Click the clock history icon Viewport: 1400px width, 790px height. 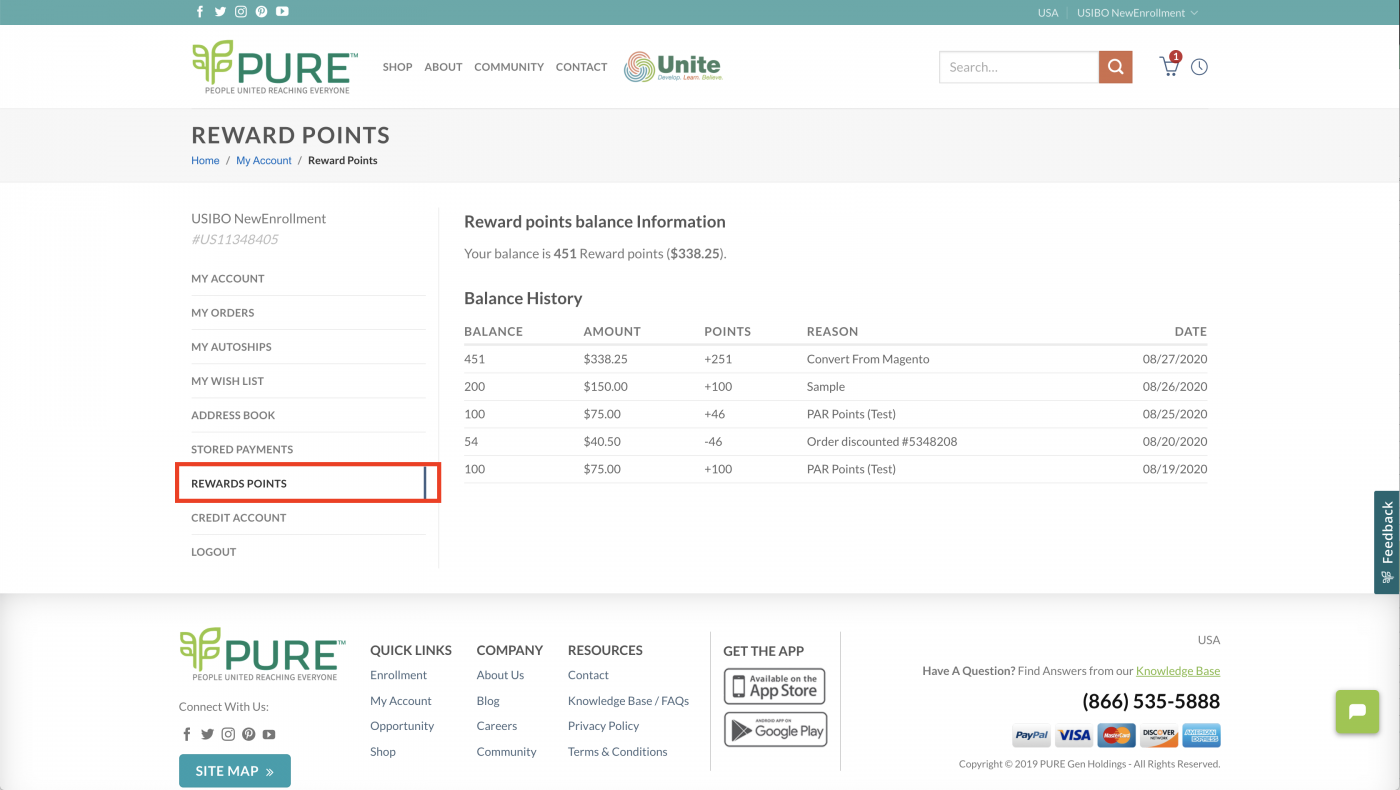coord(1199,67)
